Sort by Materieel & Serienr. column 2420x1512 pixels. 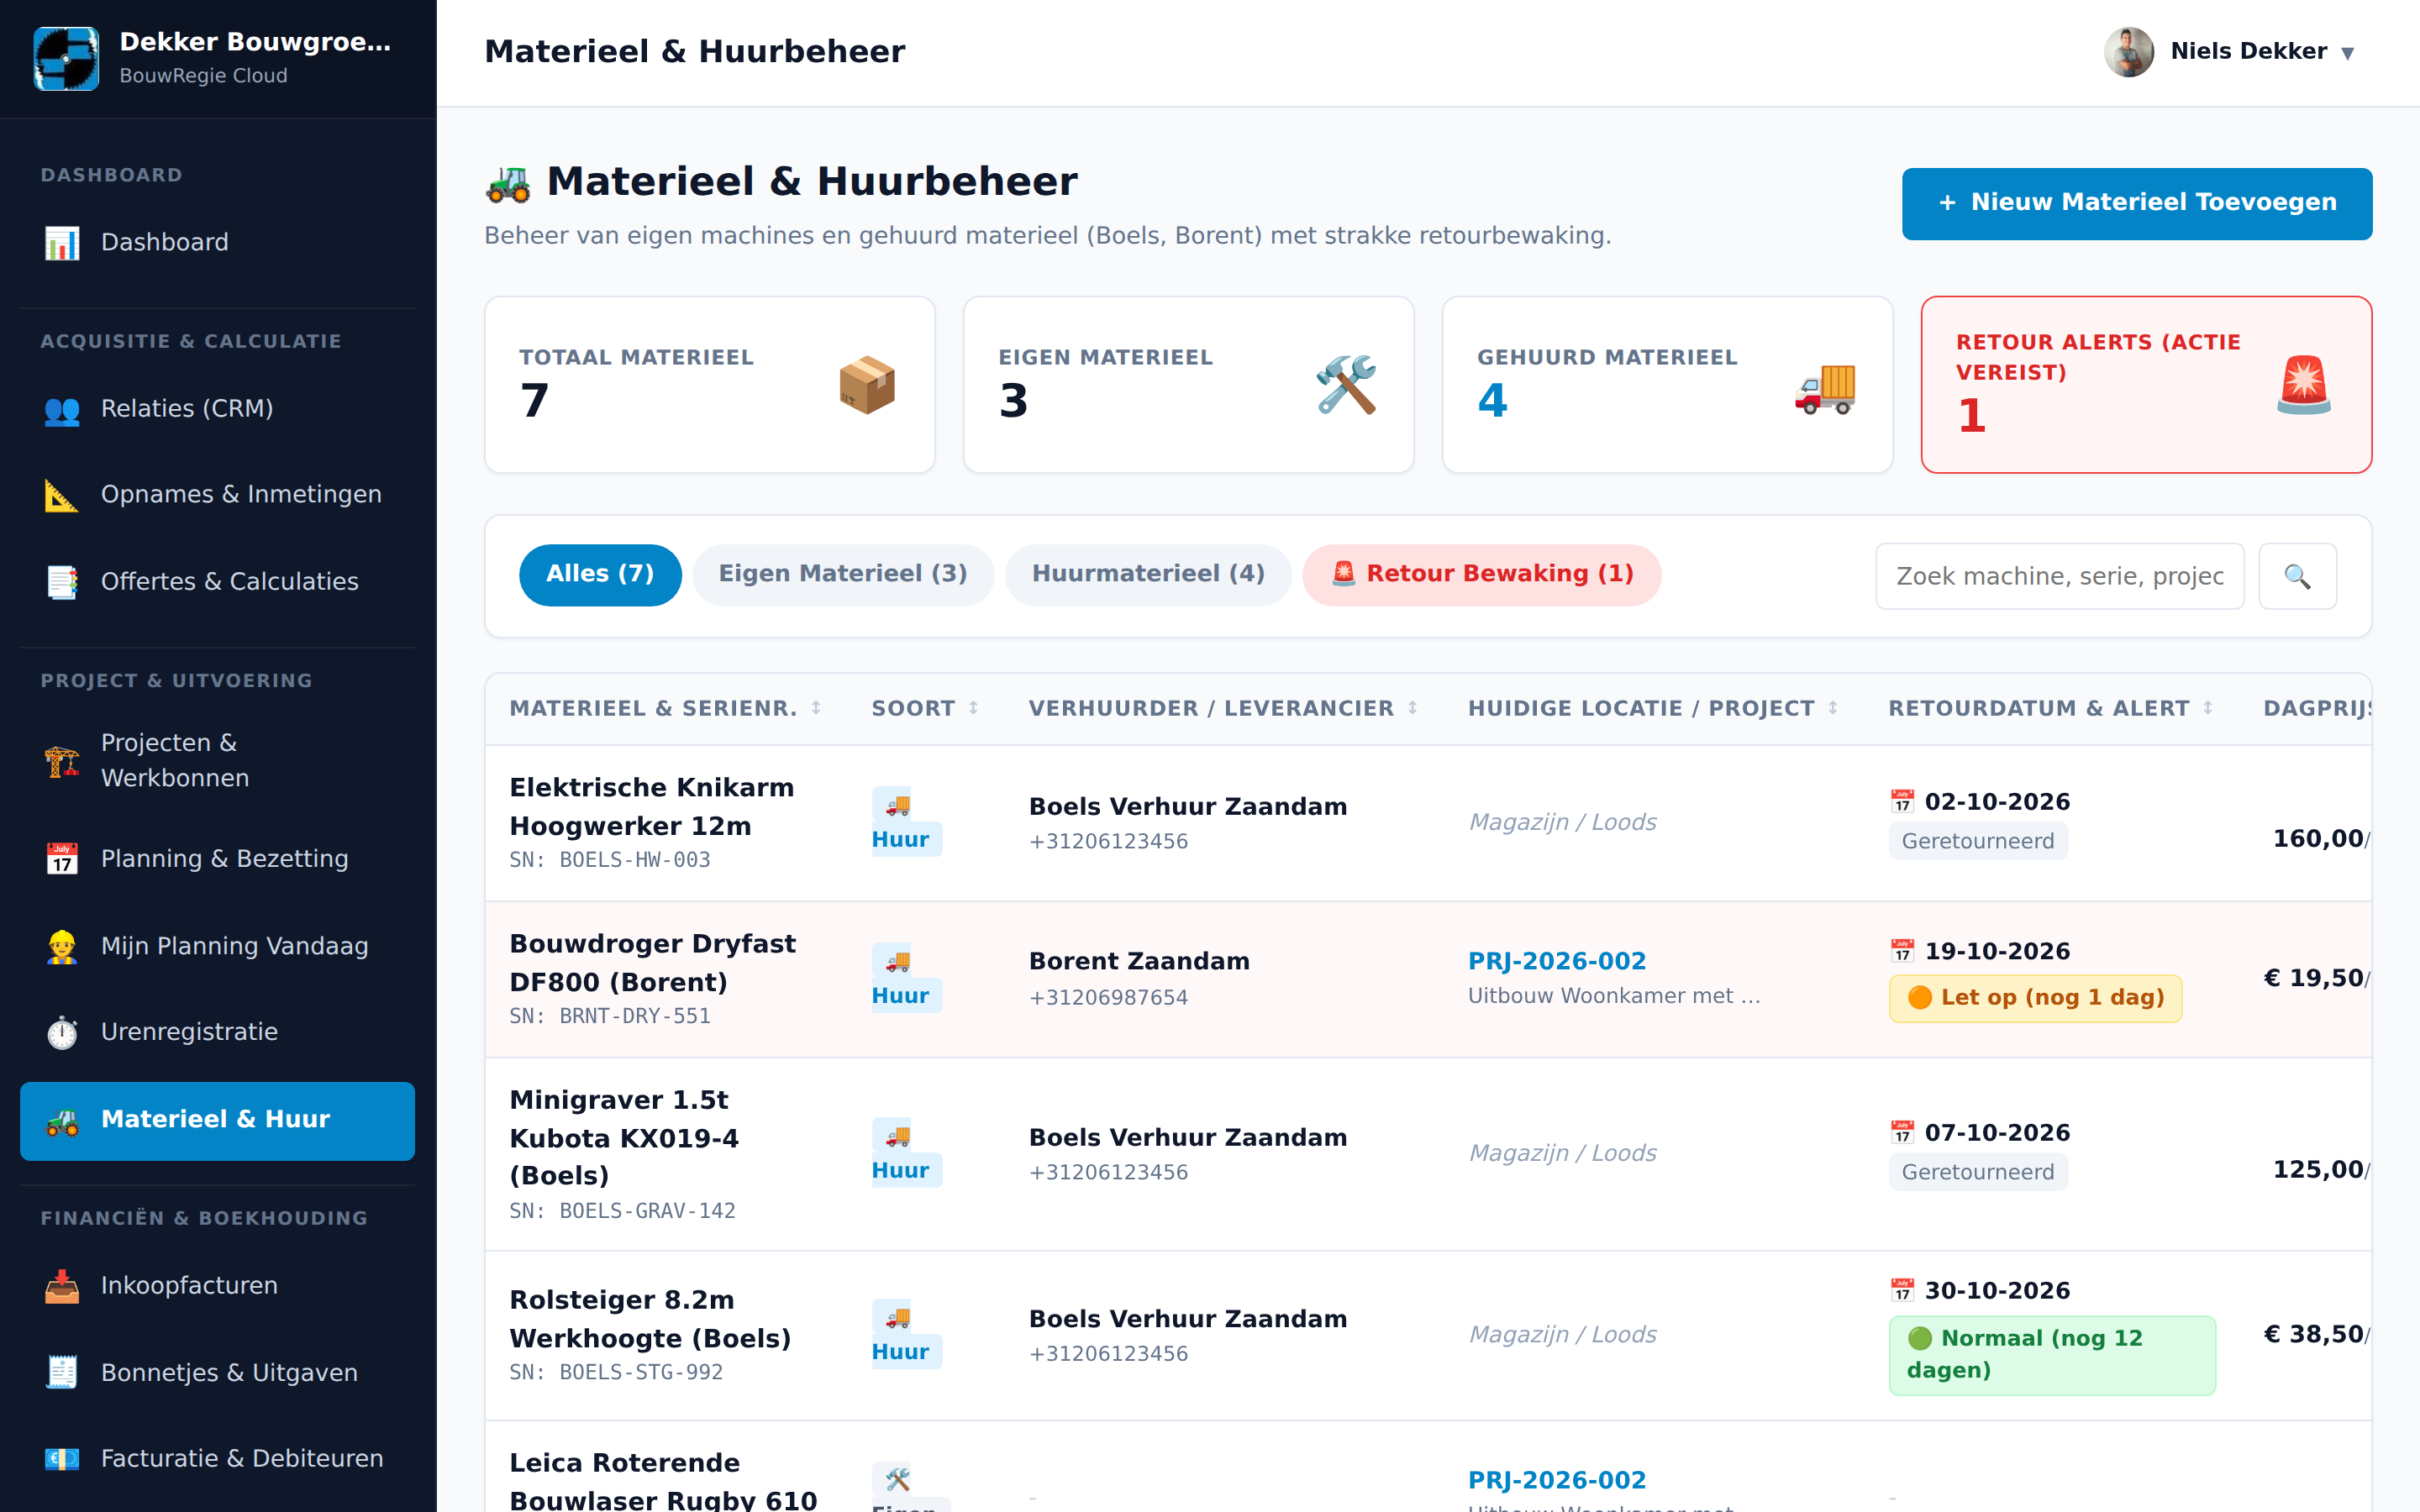click(665, 709)
